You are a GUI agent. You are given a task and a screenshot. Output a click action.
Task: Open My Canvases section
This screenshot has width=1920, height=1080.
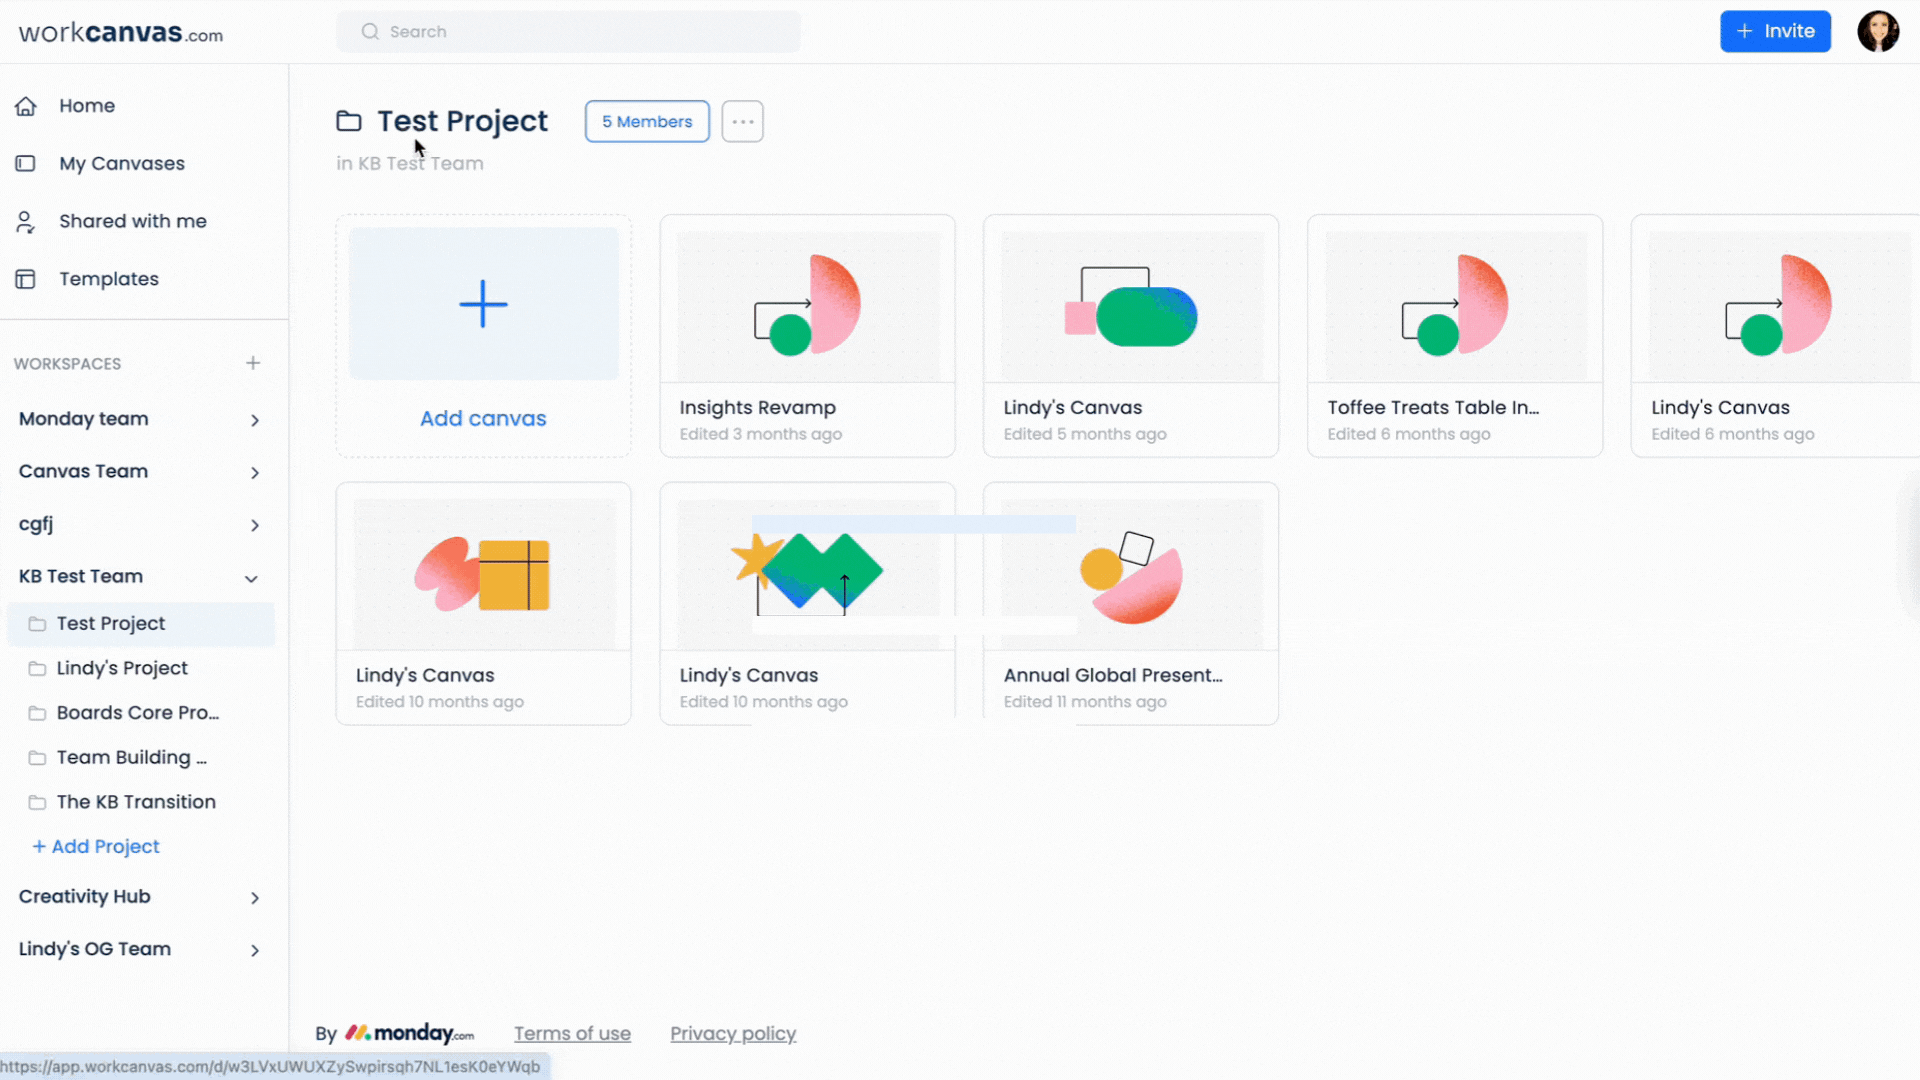[x=122, y=164]
